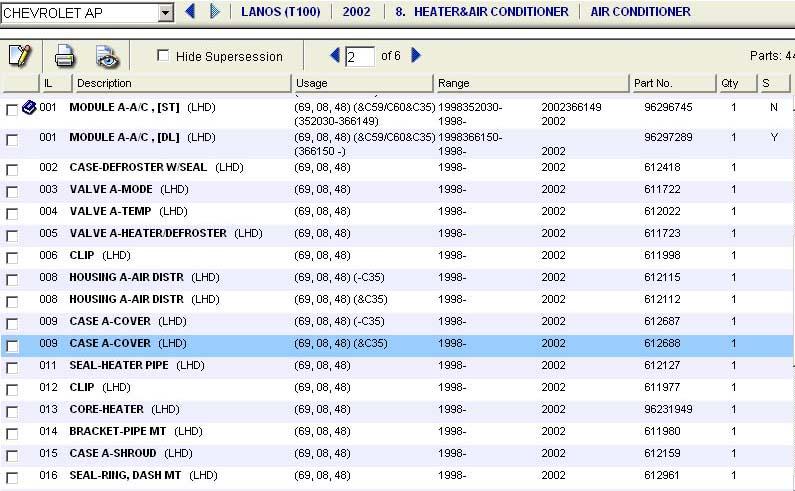Select supersession flag Y on MODULE [DL] row
Viewport: 795px width, 491px height.
[x=774, y=137]
